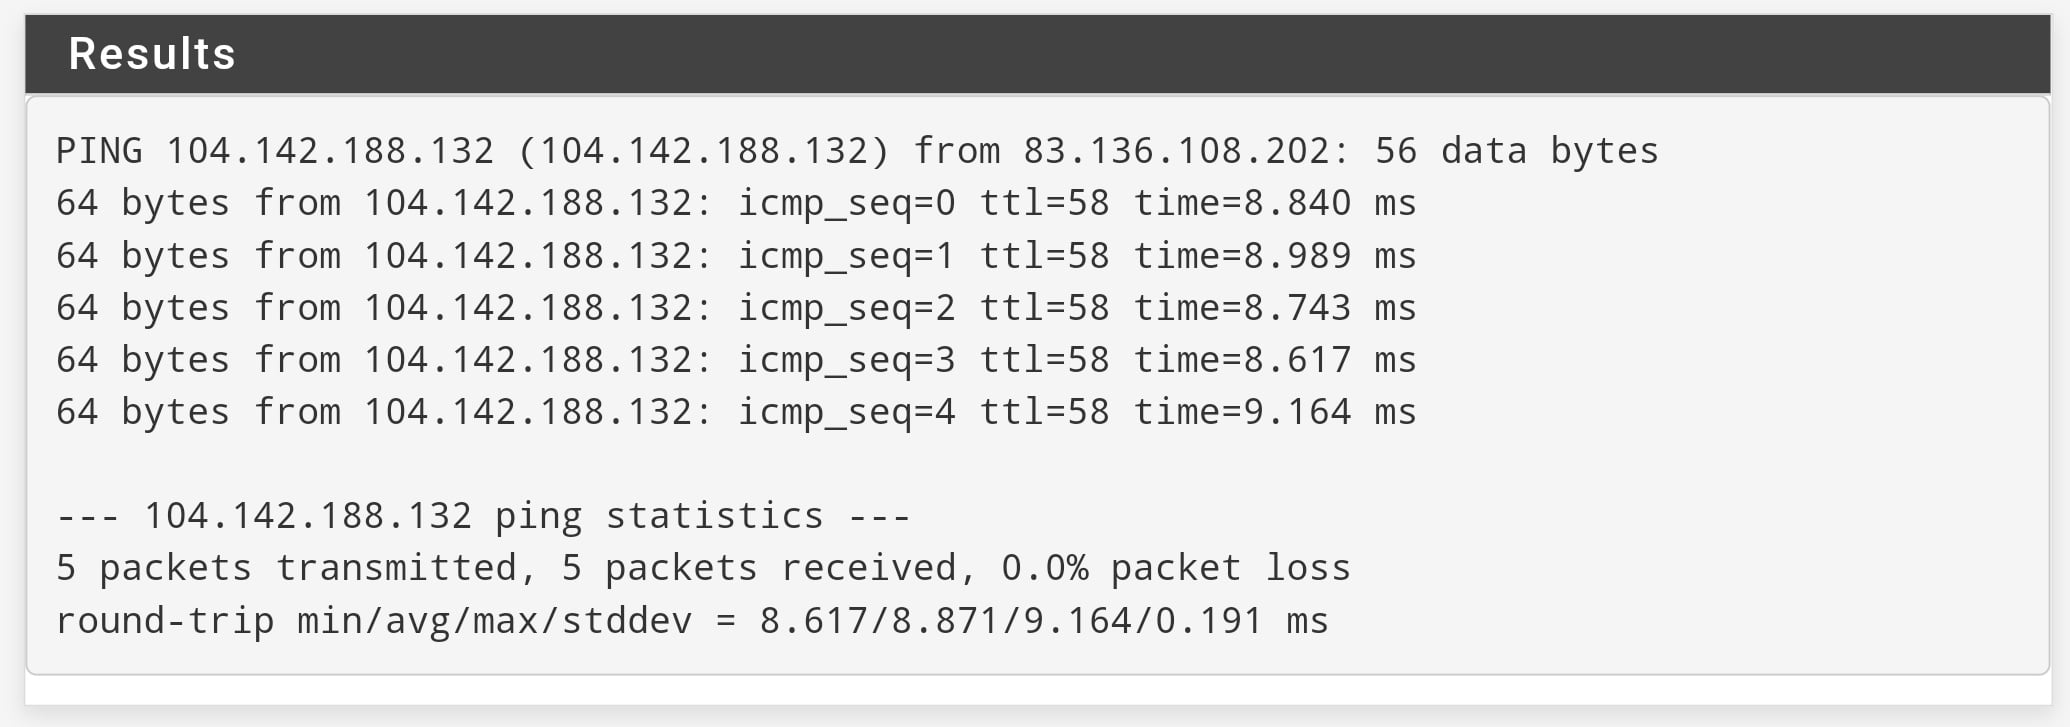Click the 0.0% packet loss text
2070x727 pixels.
coord(1176,568)
